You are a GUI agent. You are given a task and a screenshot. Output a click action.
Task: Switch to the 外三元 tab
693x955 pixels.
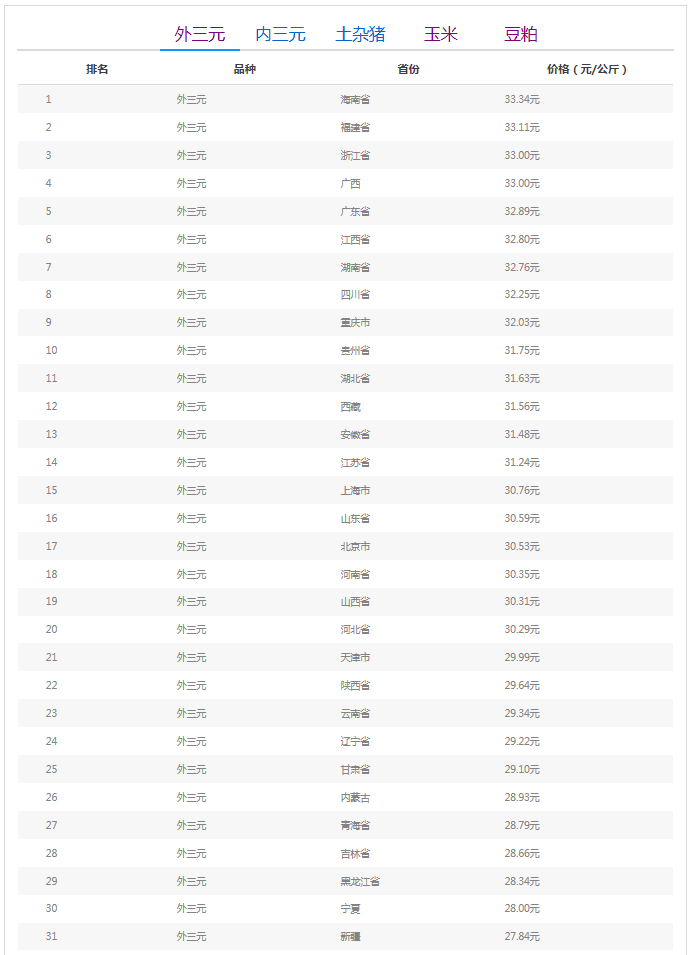(200, 34)
